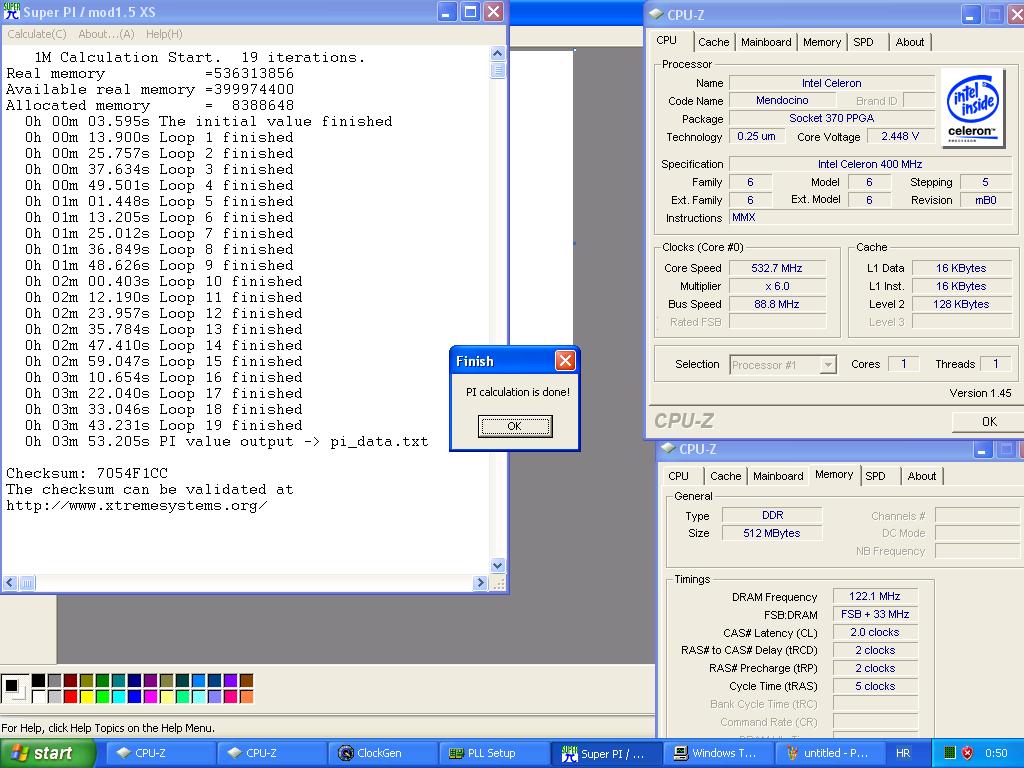Click Super PI horizontal scrollbar left arrow
The width and height of the screenshot is (1024, 768).
[10, 583]
